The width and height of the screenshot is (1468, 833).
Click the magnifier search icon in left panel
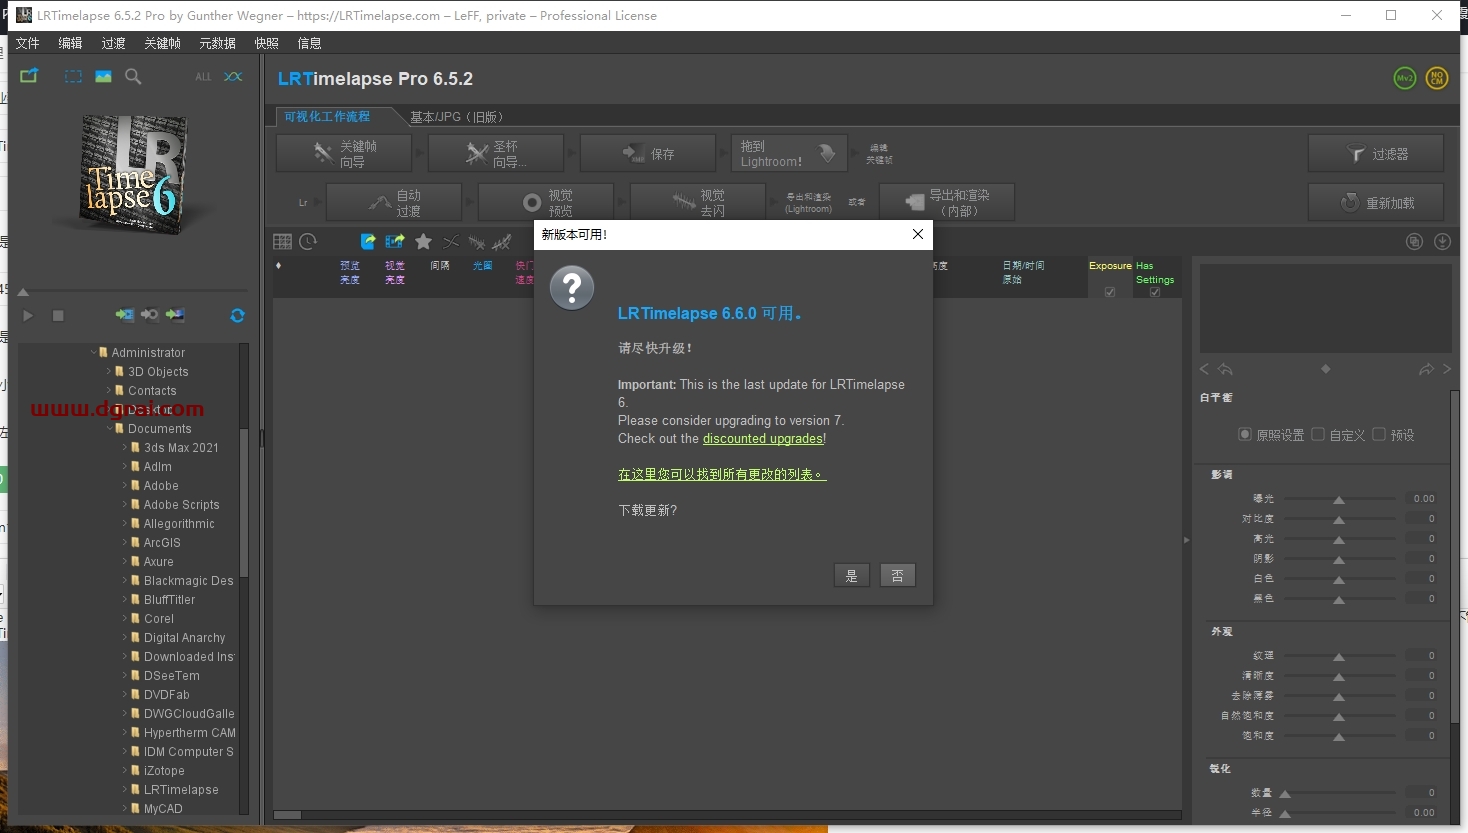(133, 77)
